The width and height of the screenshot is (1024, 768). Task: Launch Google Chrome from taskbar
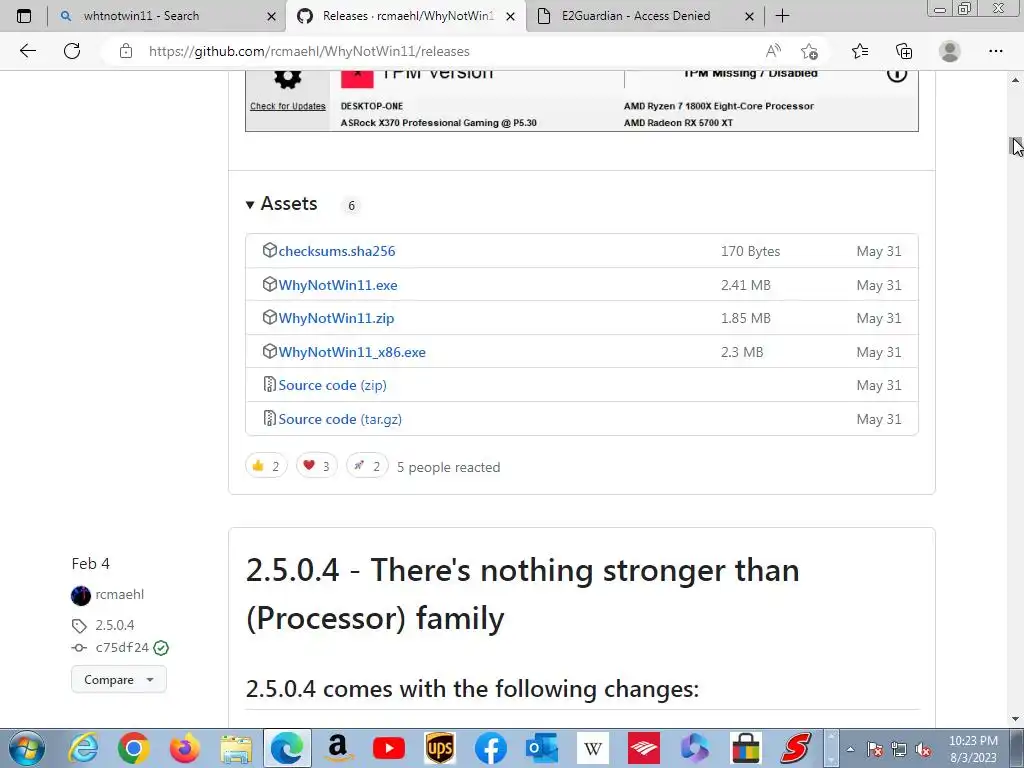134,748
